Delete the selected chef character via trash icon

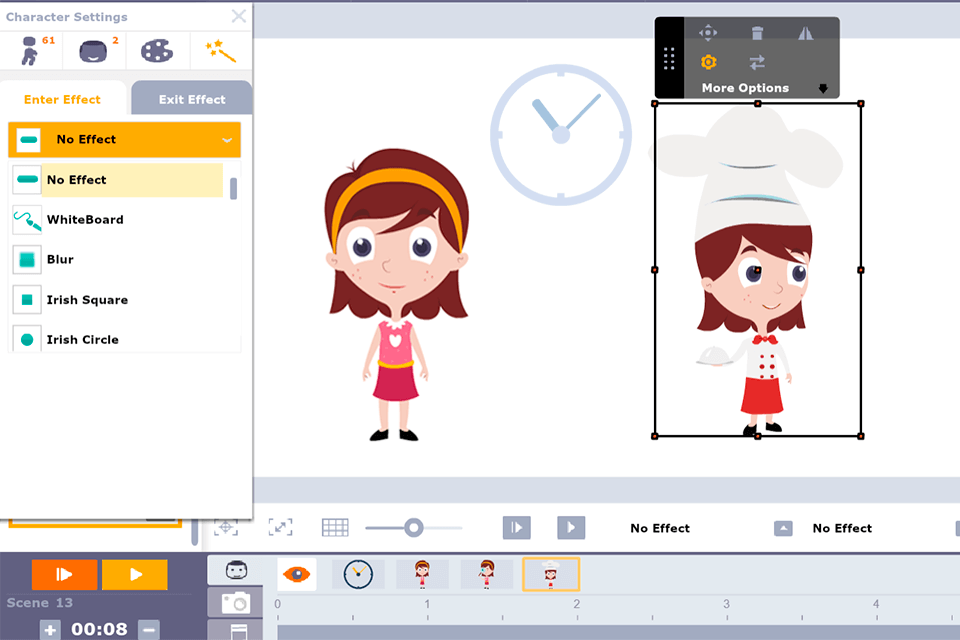point(758,32)
